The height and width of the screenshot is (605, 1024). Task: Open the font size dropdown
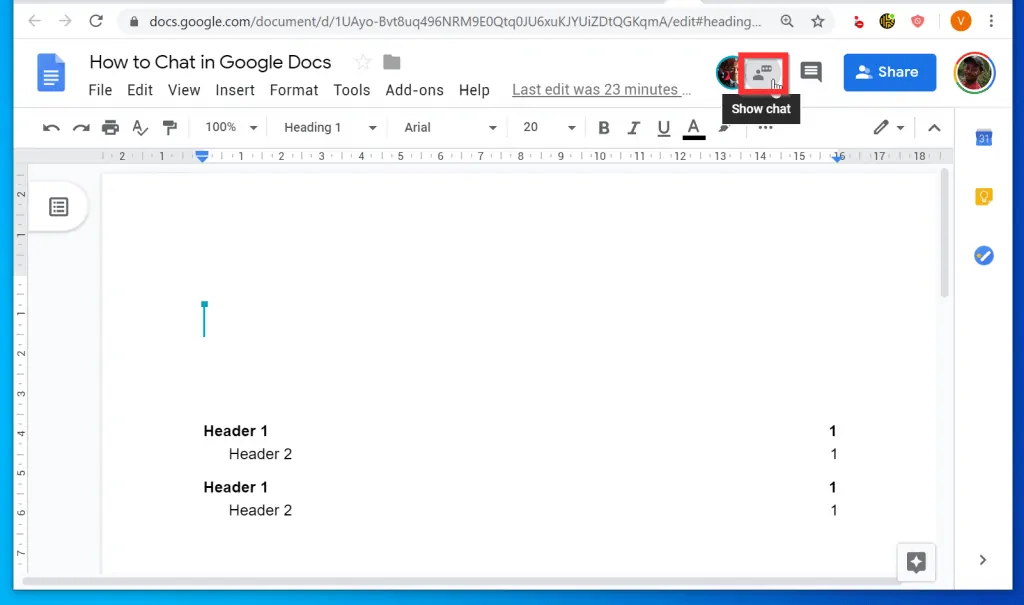pos(545,127)
